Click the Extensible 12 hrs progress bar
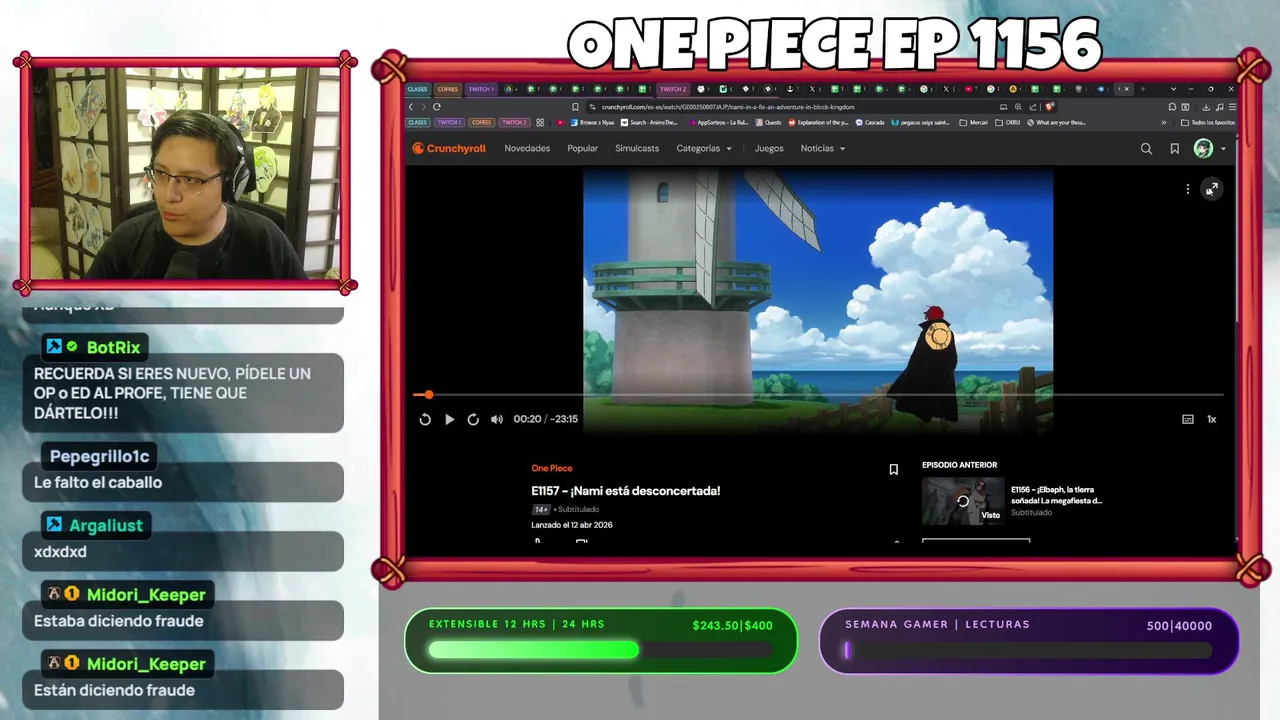The height and width of the screenshot is (720, 1280). pos(600,650)
